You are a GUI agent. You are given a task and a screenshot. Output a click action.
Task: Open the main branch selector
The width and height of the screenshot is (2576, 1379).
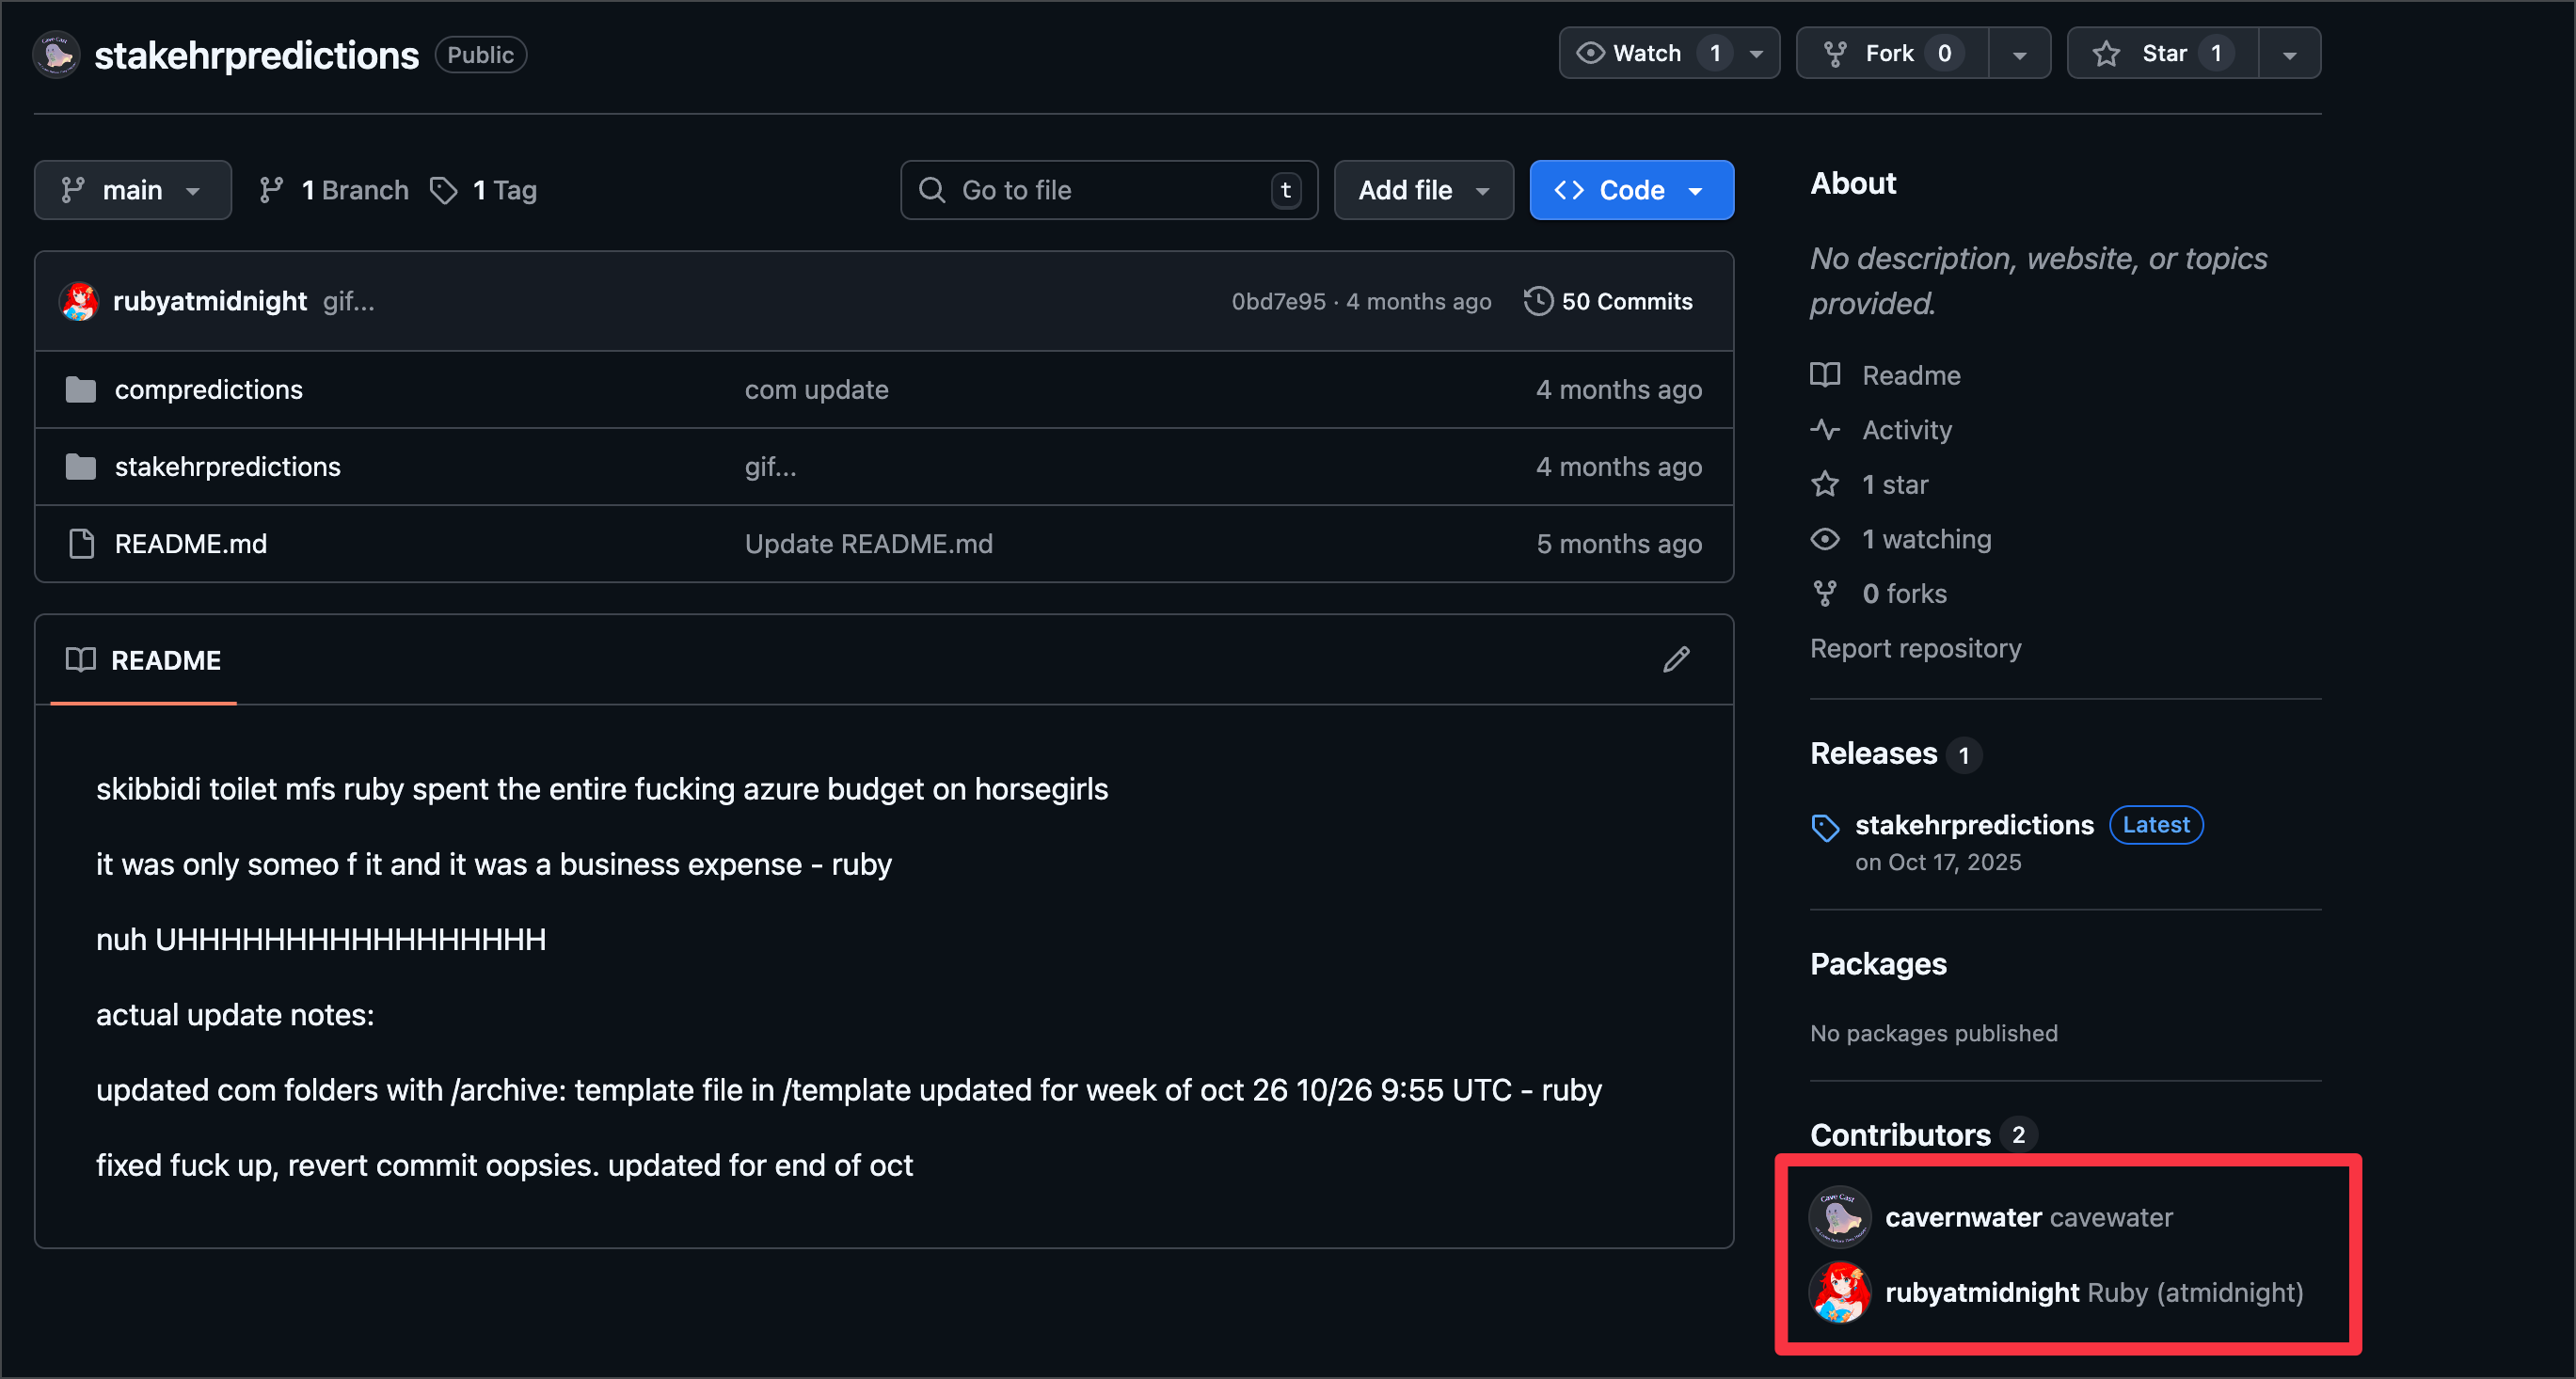132,190
